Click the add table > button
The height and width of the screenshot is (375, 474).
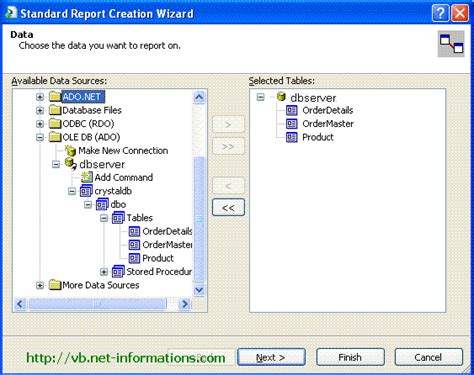[228, 124]
